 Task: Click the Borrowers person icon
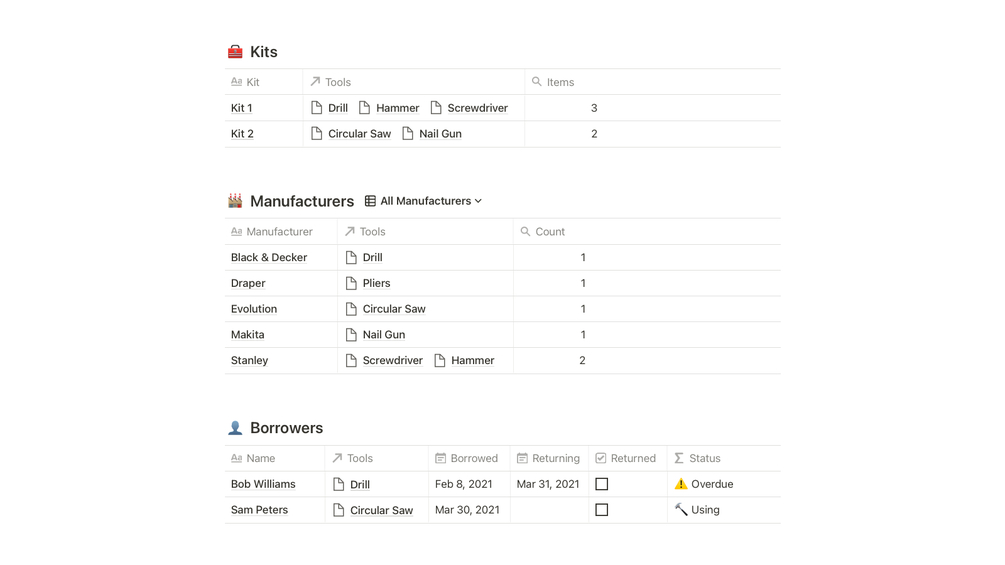click(x=235, y=428)
